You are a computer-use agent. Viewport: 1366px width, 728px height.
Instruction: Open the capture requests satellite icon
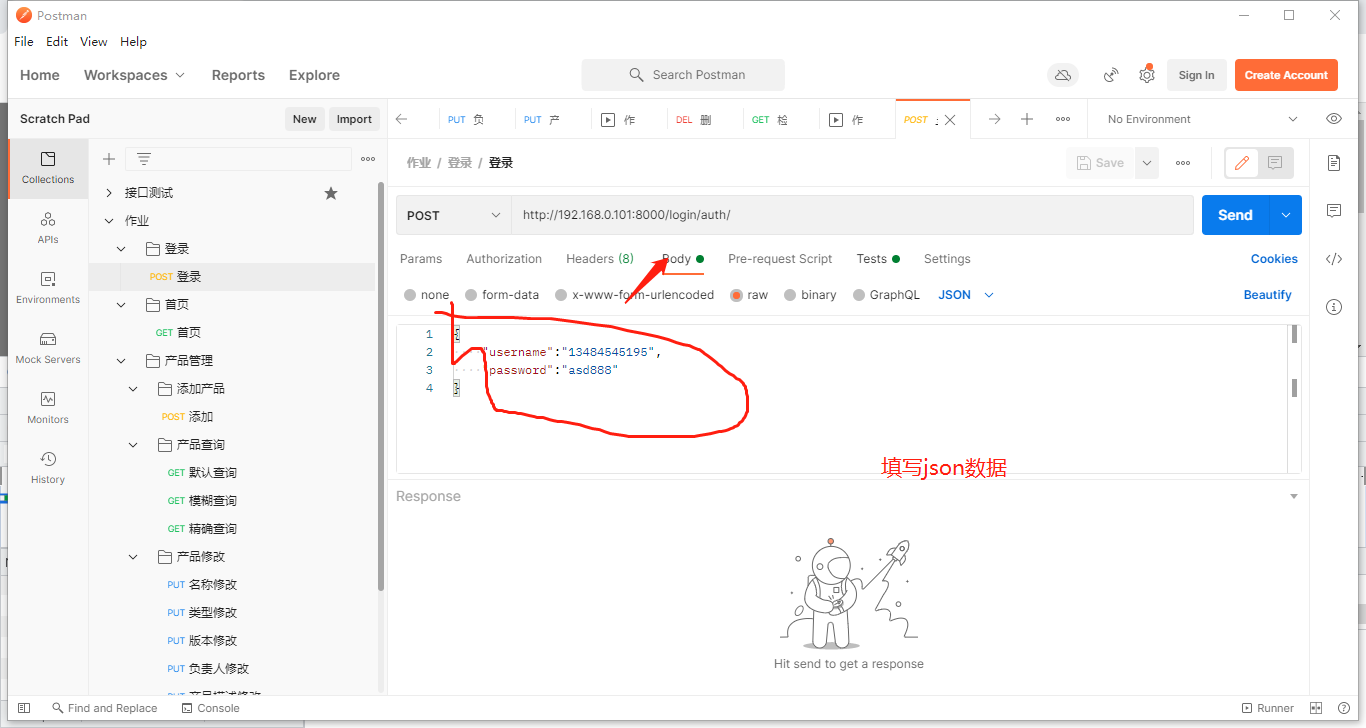1111,75
